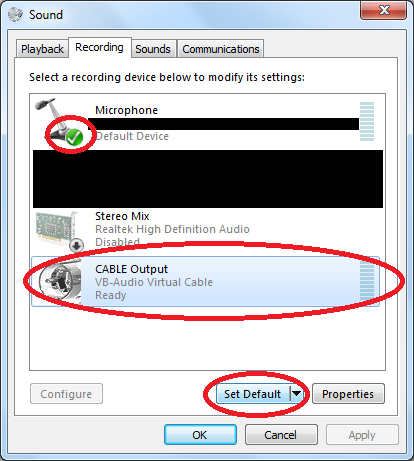The width and height of the screenshot is (414, 461).
Task: Open the Set Default dropdown arrow
Action: 296,394
